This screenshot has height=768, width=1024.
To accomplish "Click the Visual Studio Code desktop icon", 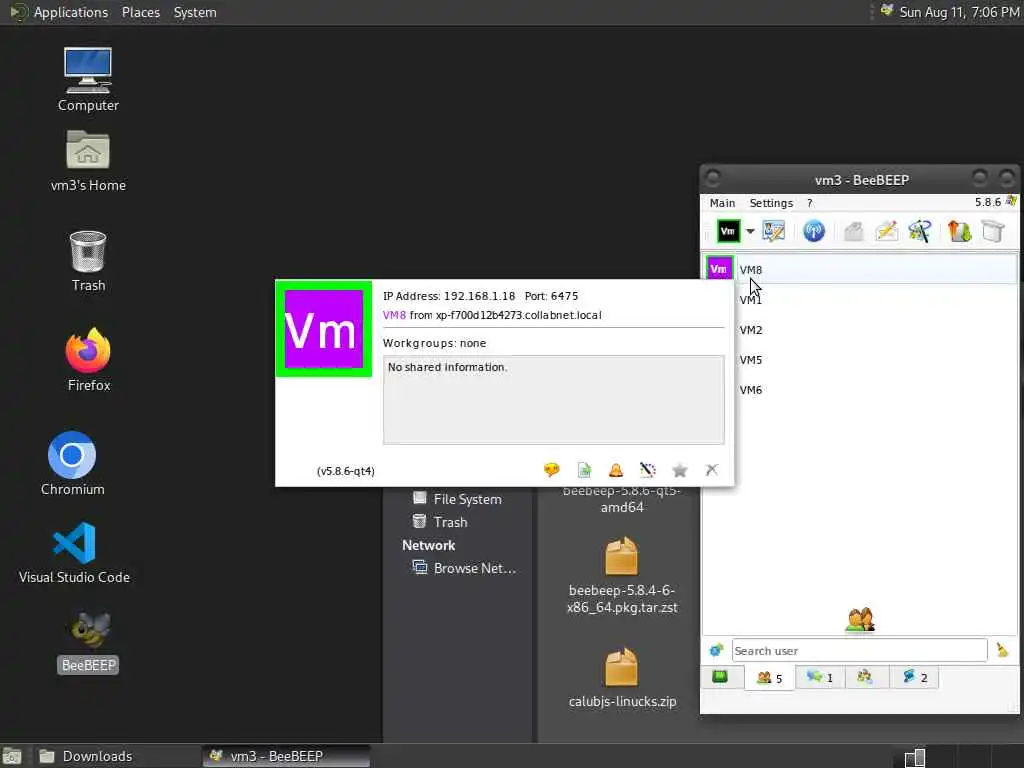I will pyautogui.click(x=74, y=552).
